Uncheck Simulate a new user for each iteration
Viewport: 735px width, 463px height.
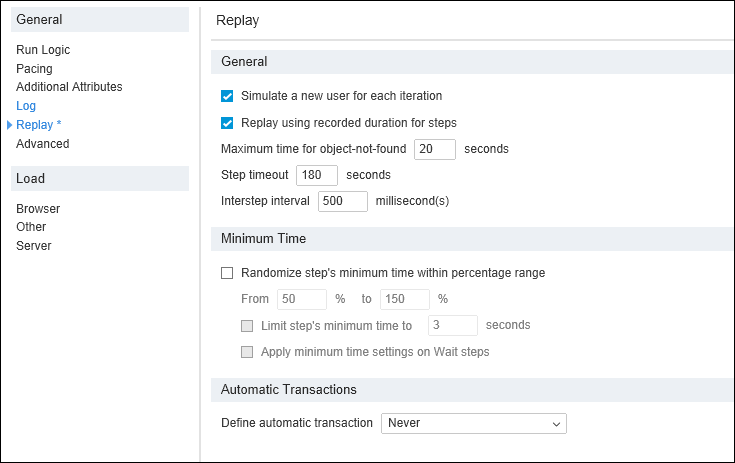[227, 96]
